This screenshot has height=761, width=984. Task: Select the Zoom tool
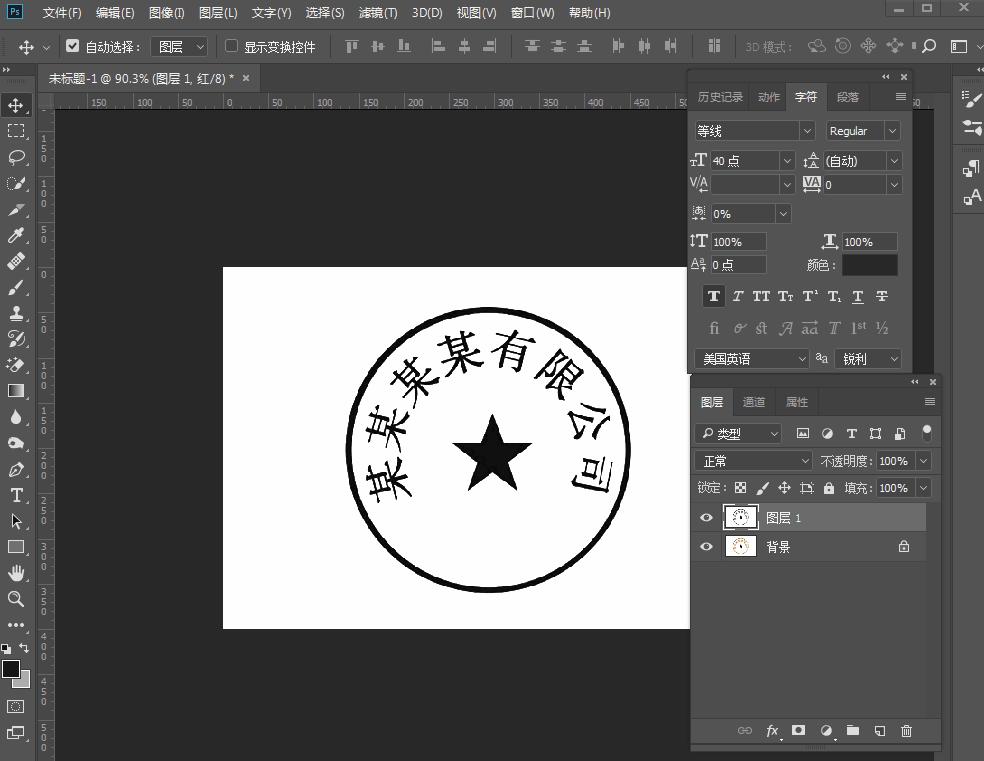[15, 599]
